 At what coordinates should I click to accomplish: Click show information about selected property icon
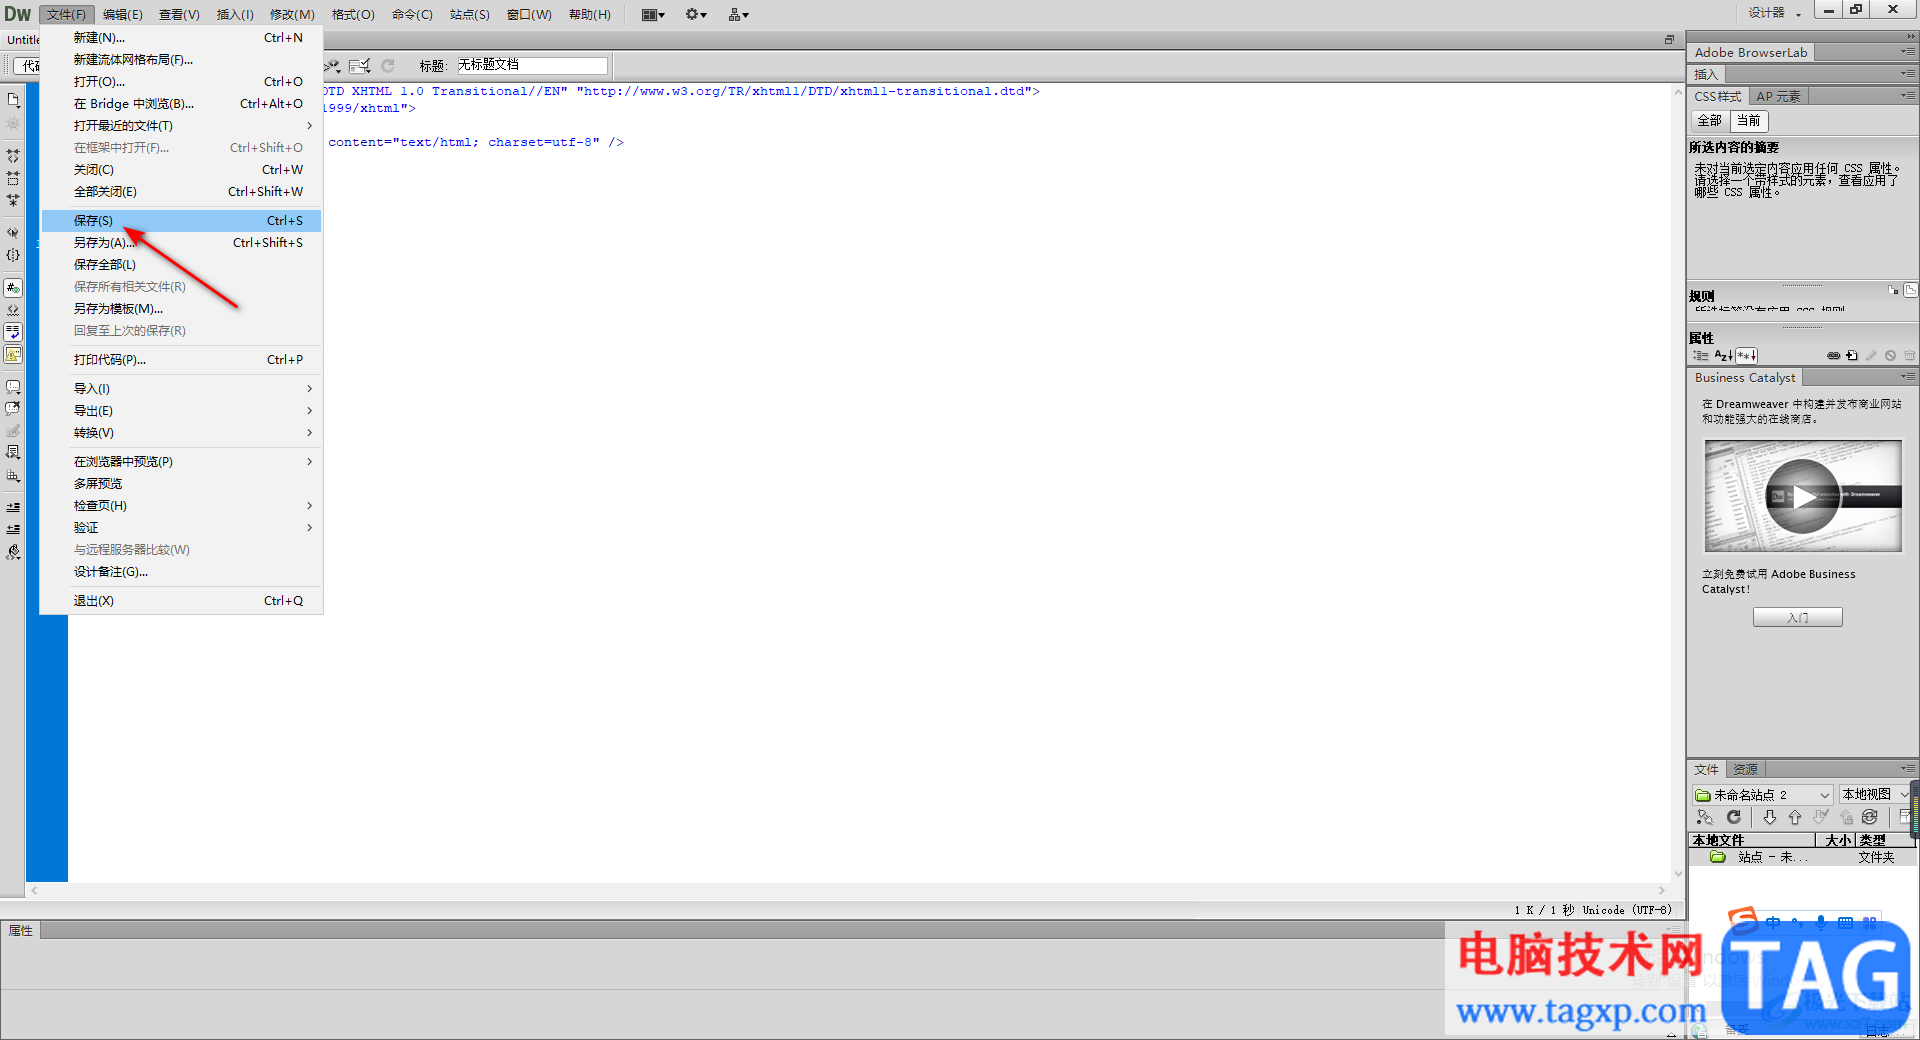(x=1893, y=290)
